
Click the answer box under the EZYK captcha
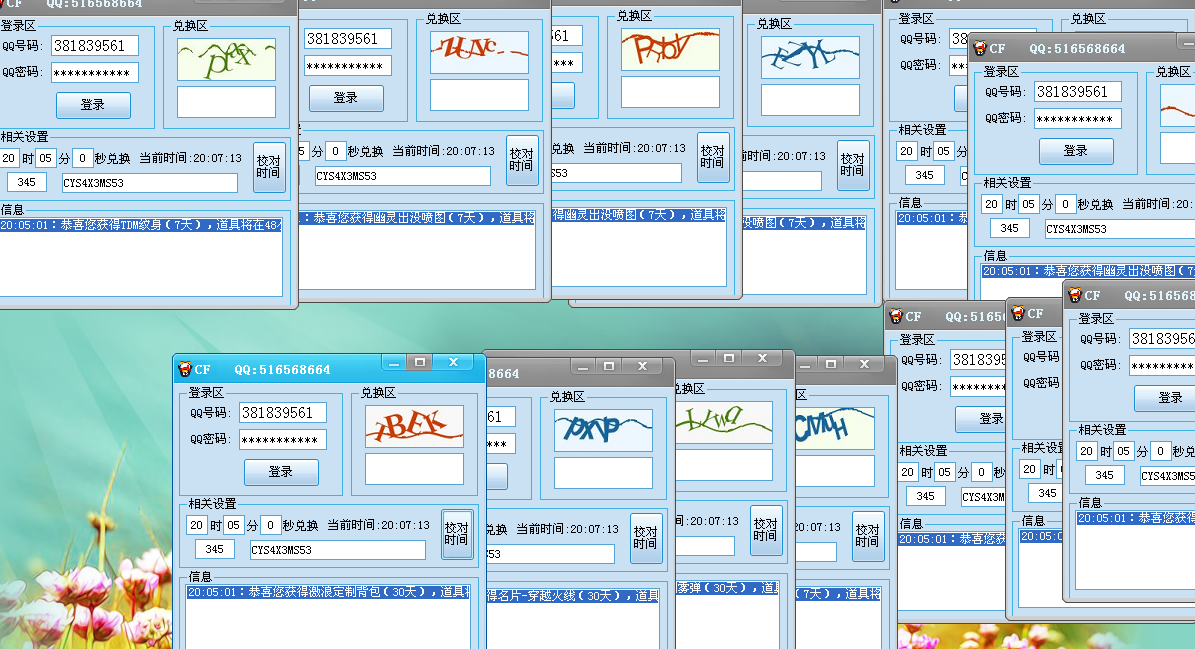(x=810, y=100)
